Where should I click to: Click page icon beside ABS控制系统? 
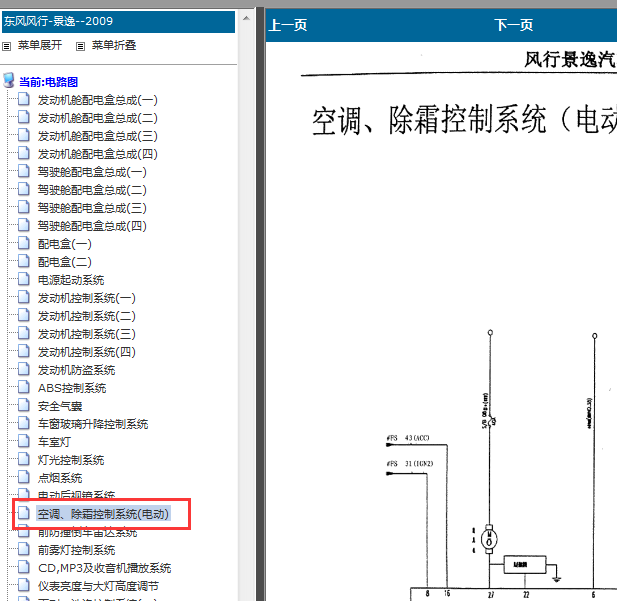pos(24,387)
